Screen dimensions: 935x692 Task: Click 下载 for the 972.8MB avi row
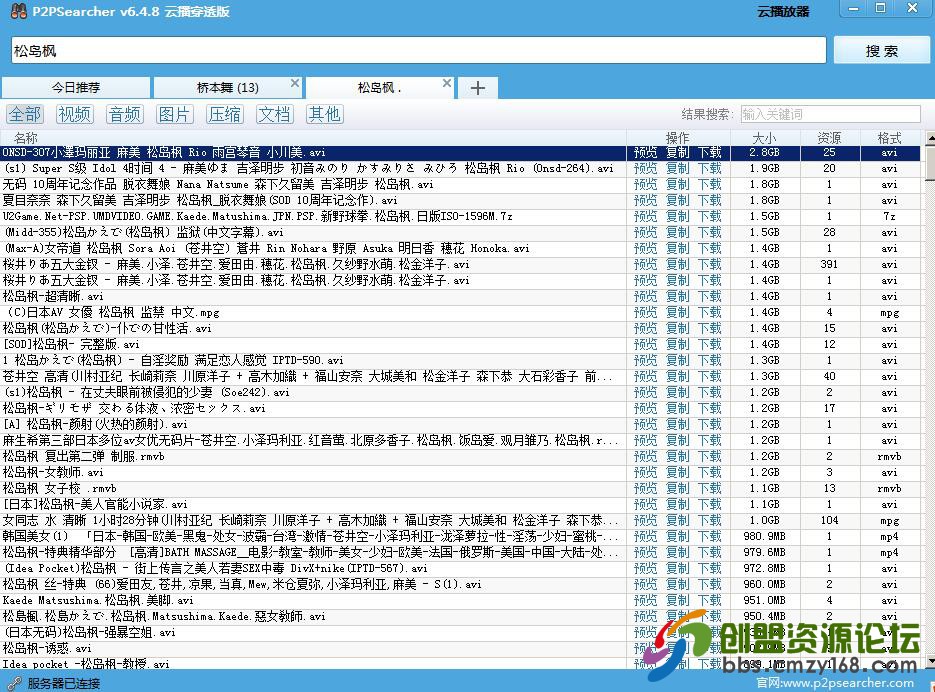710,569
